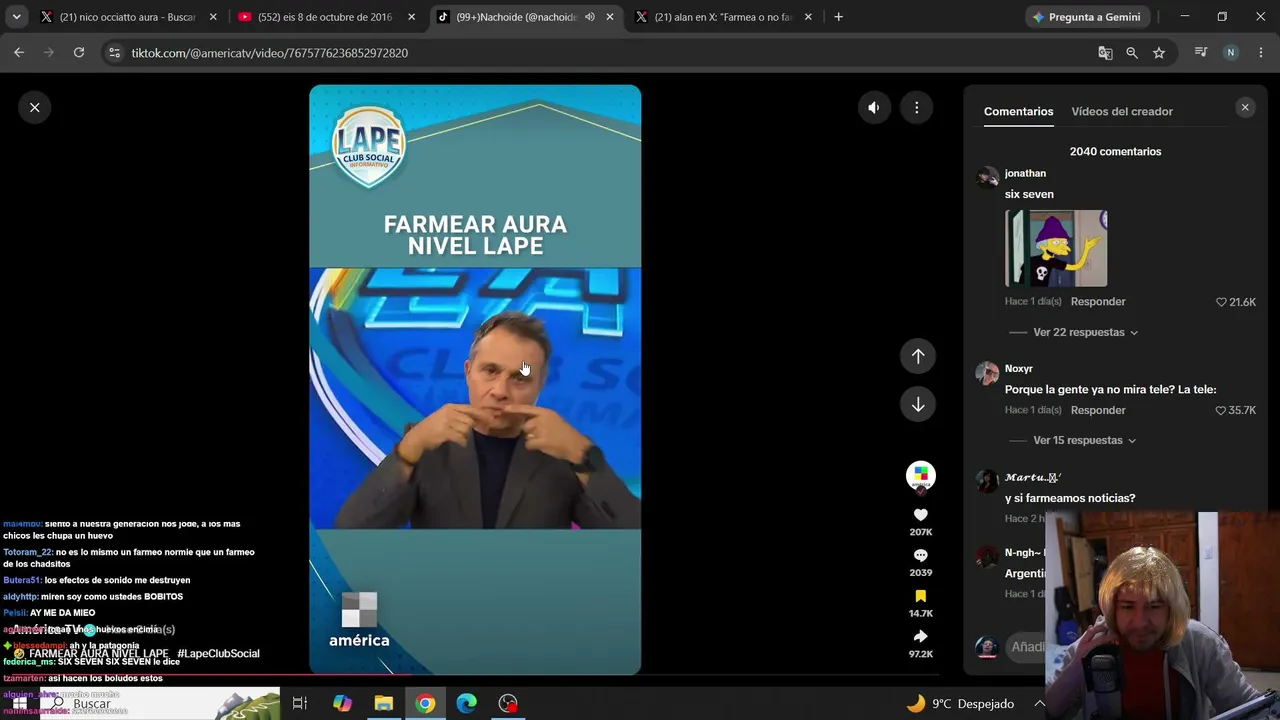Image resolution: width=1280 pixels, height=720 pixels.
Task: Switch to the 'nico occiatto aura' X tab
Action: coord(127,17)
